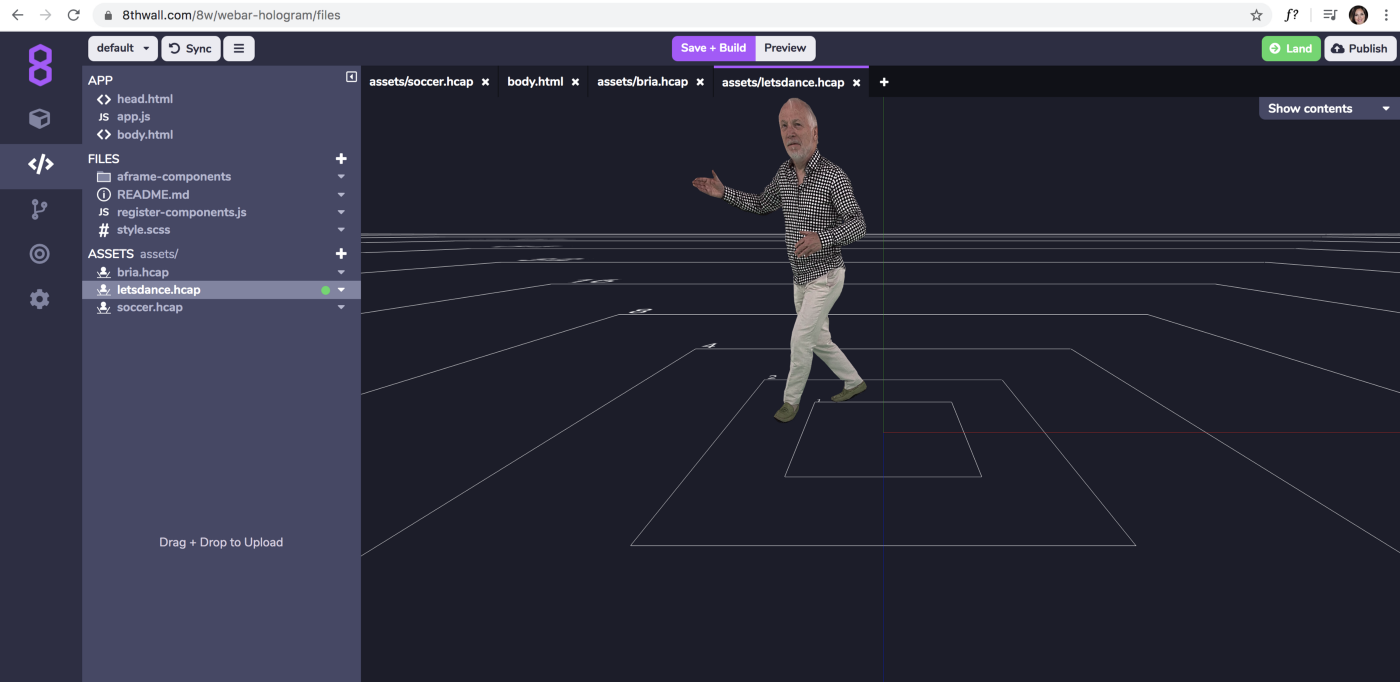Bookmark this page with star icon

pos(1256,15)
